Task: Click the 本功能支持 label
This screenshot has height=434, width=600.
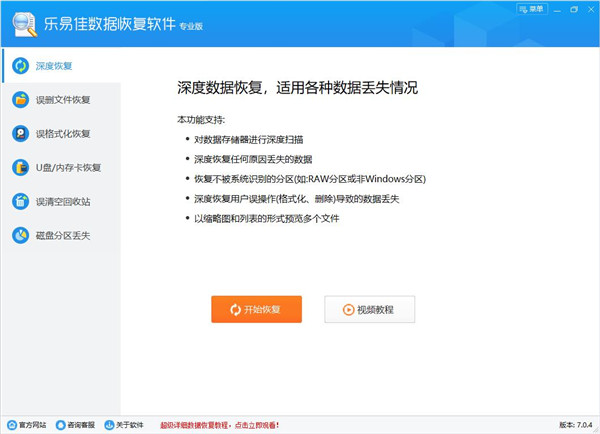Action: coord(201,120)
